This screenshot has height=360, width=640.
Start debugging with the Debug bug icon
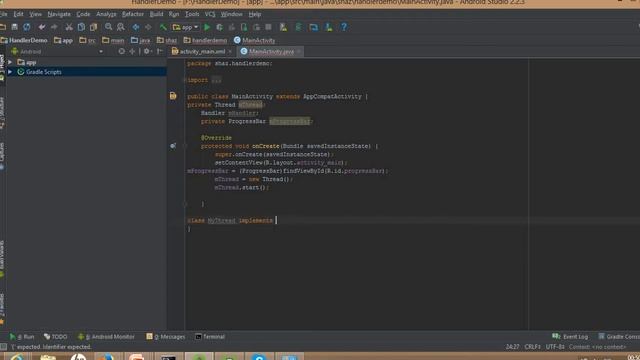[220, 27]
